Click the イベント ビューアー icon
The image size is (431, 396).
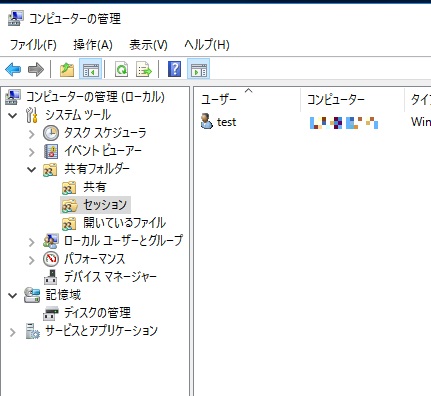click(51, 151)
